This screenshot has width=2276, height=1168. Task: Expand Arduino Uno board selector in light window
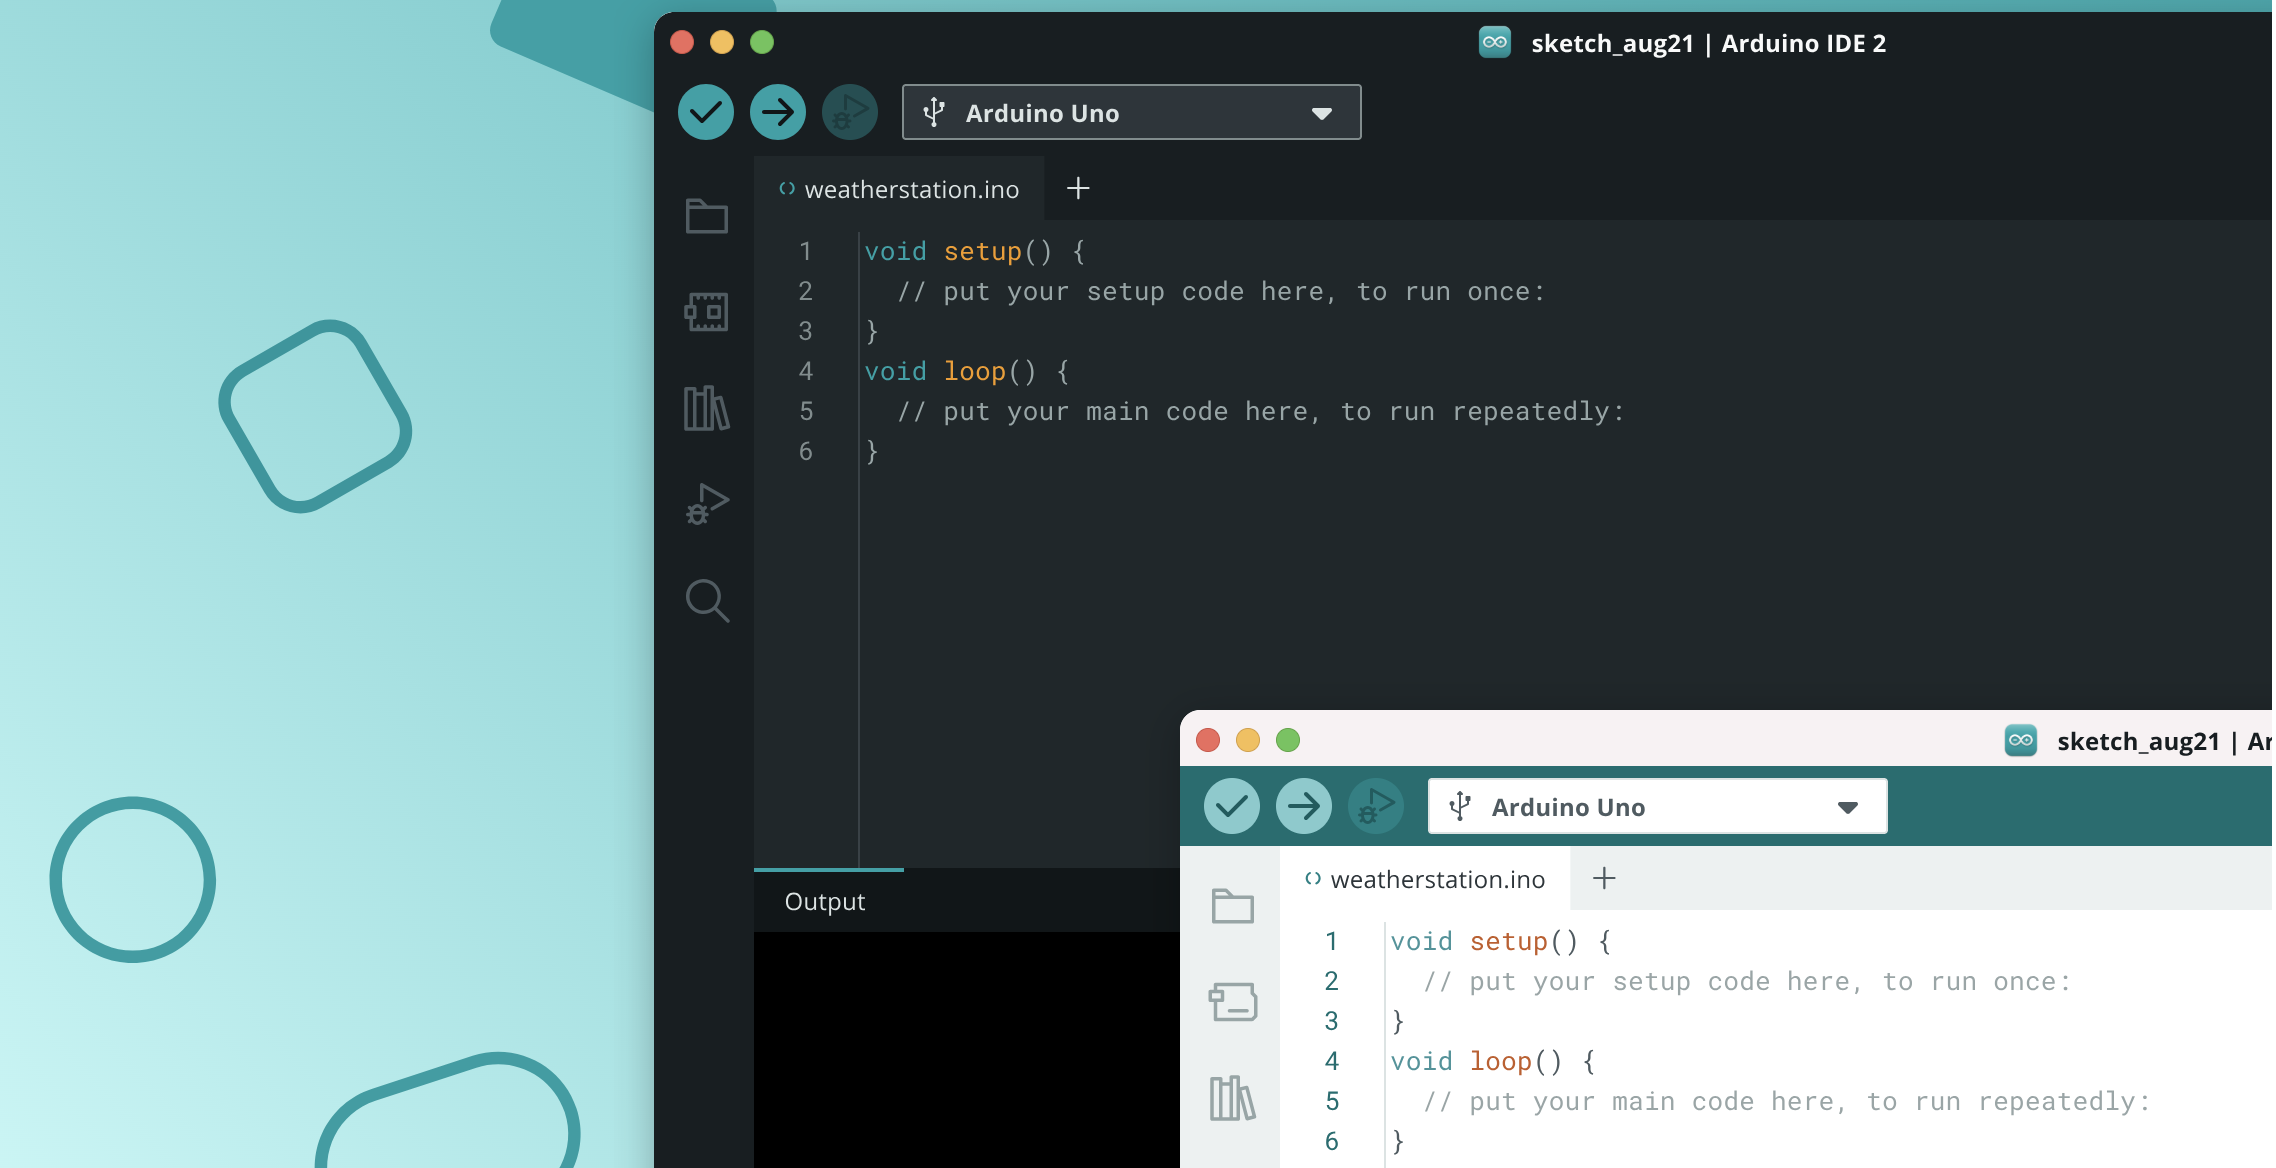tap(1657, 807)
